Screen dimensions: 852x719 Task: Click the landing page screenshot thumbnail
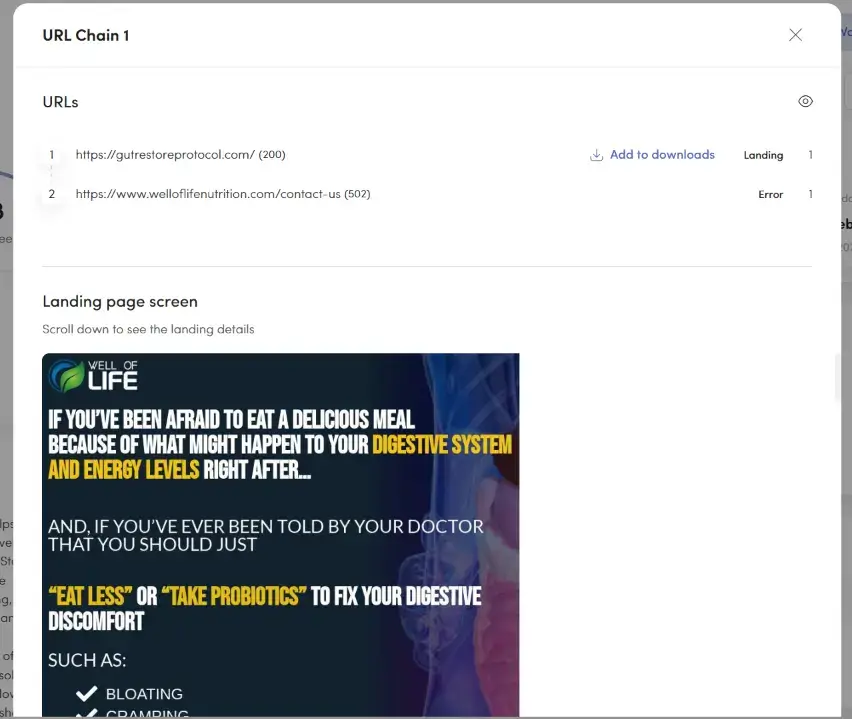pyautogui.click(x=281, y=535)
